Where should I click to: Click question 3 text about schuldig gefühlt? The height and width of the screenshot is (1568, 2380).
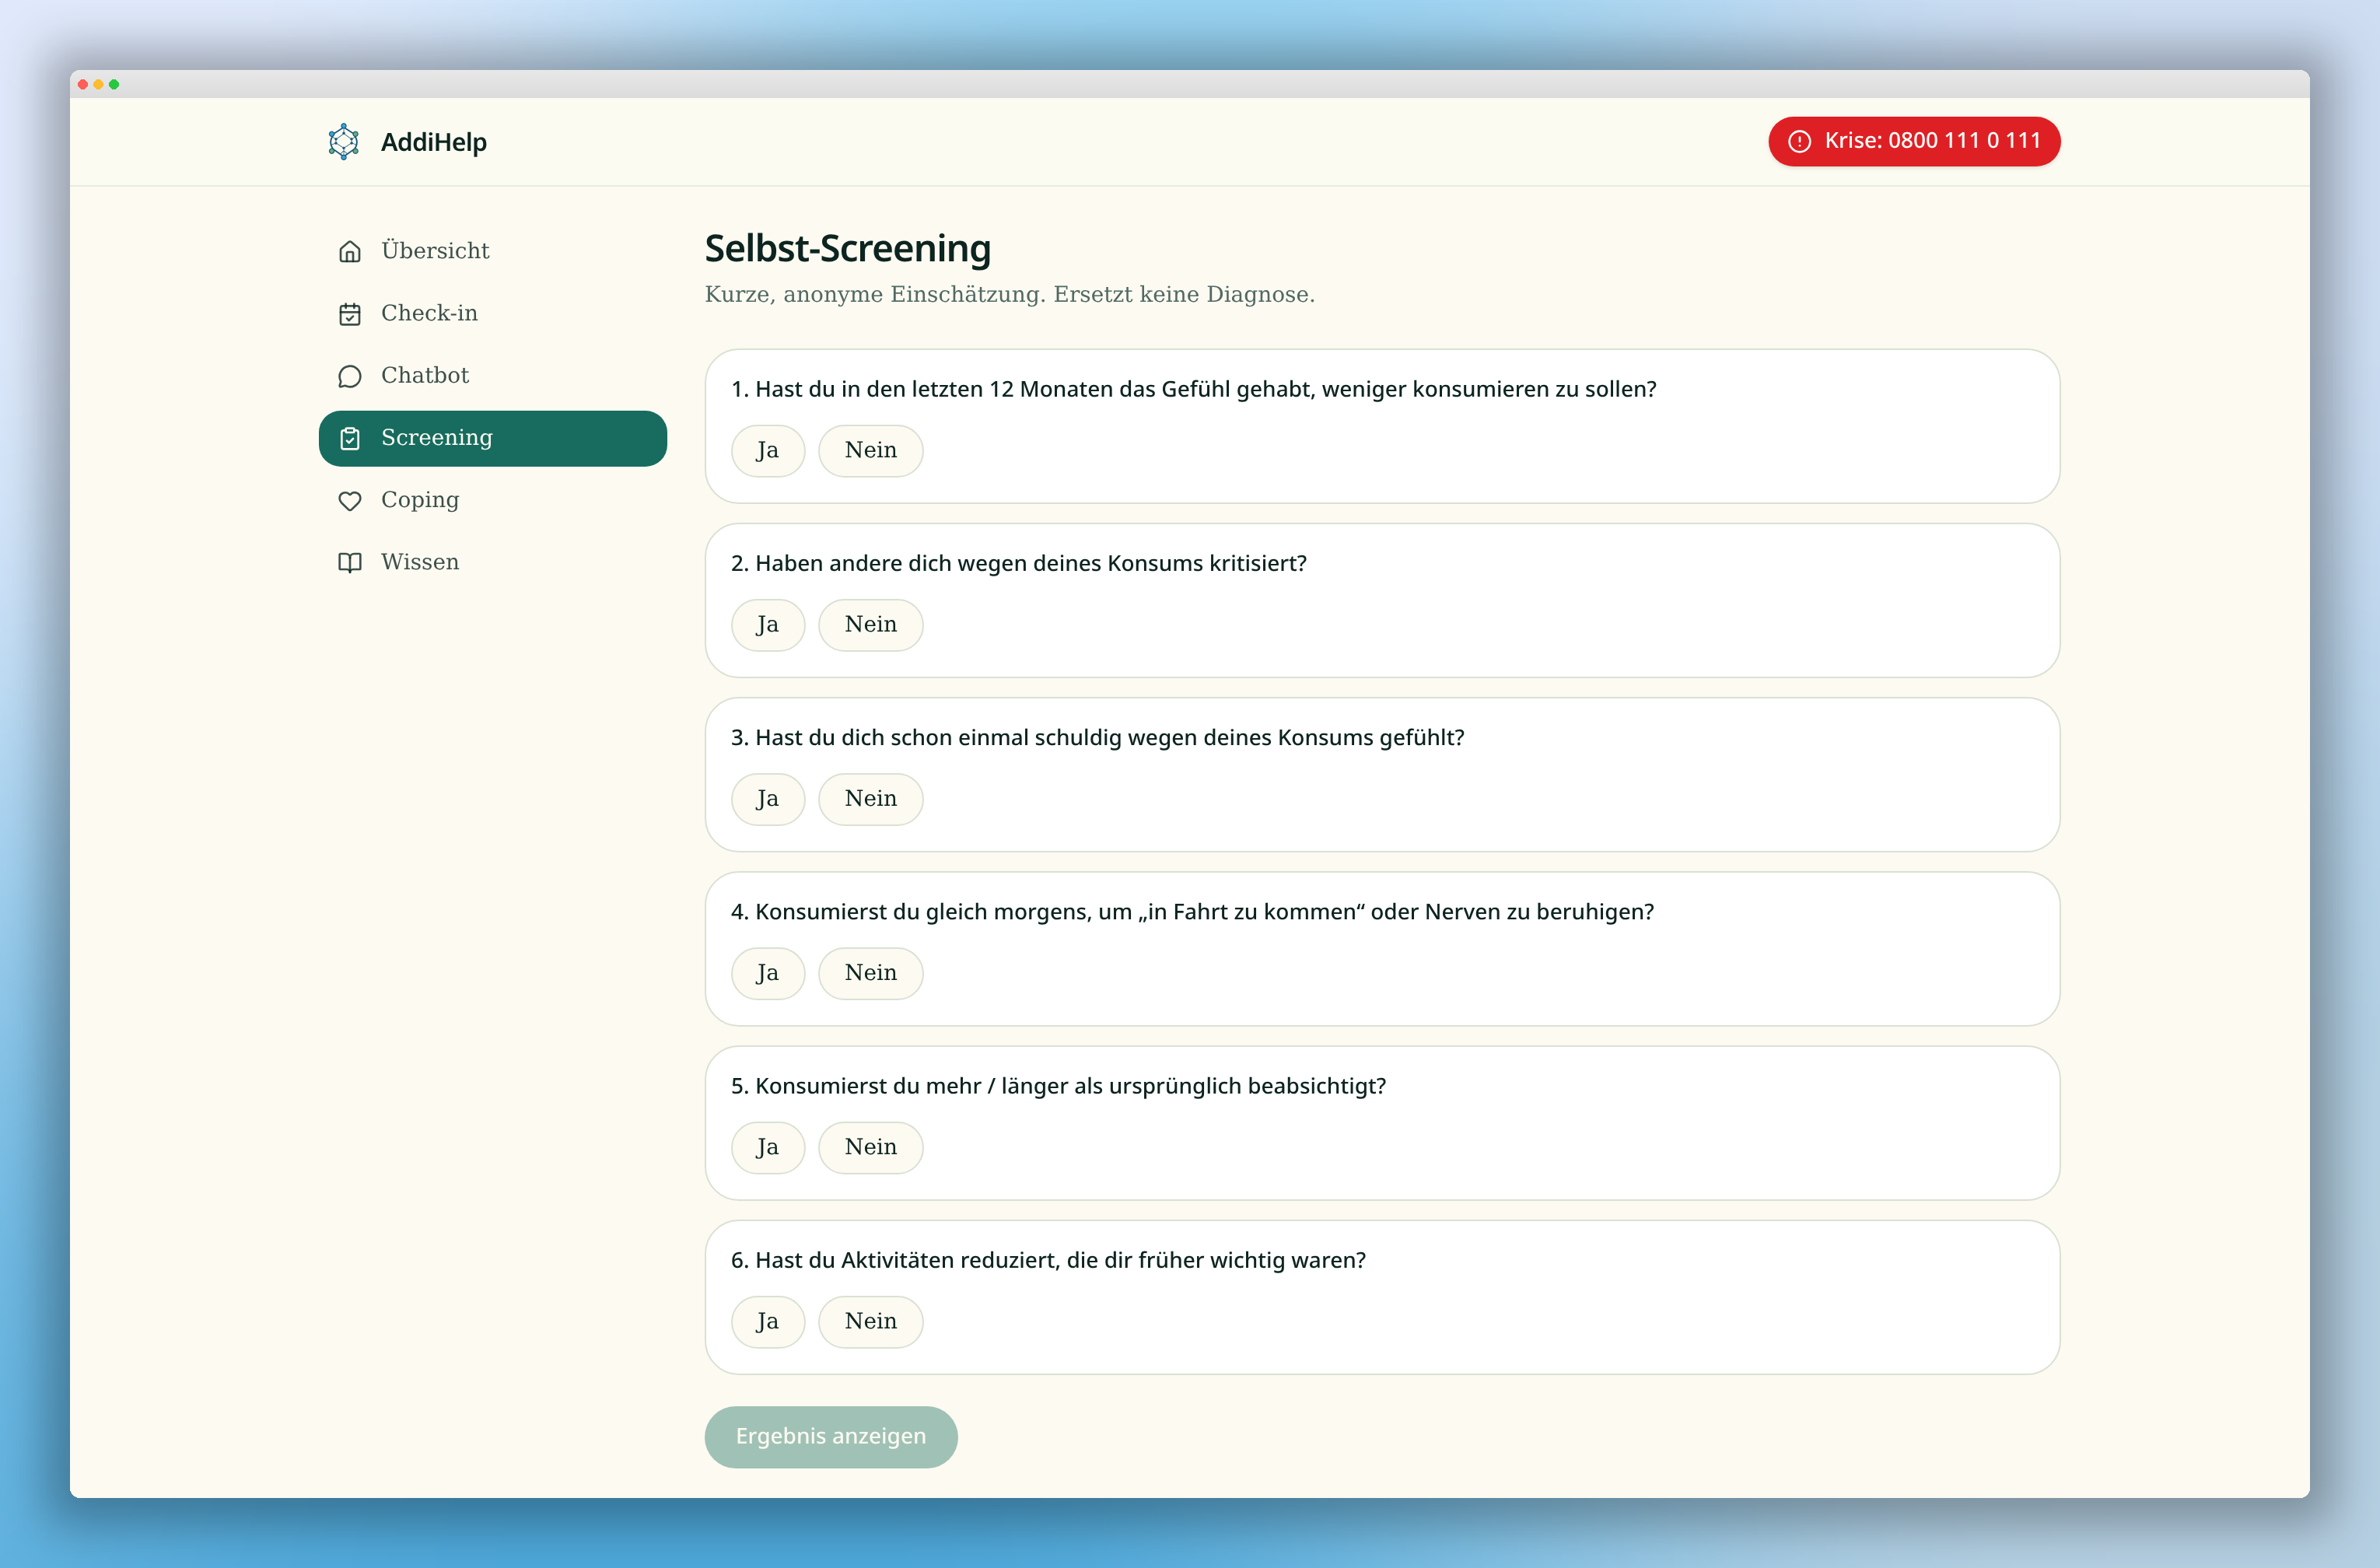pyautogui.click(x=1097, y=737)
